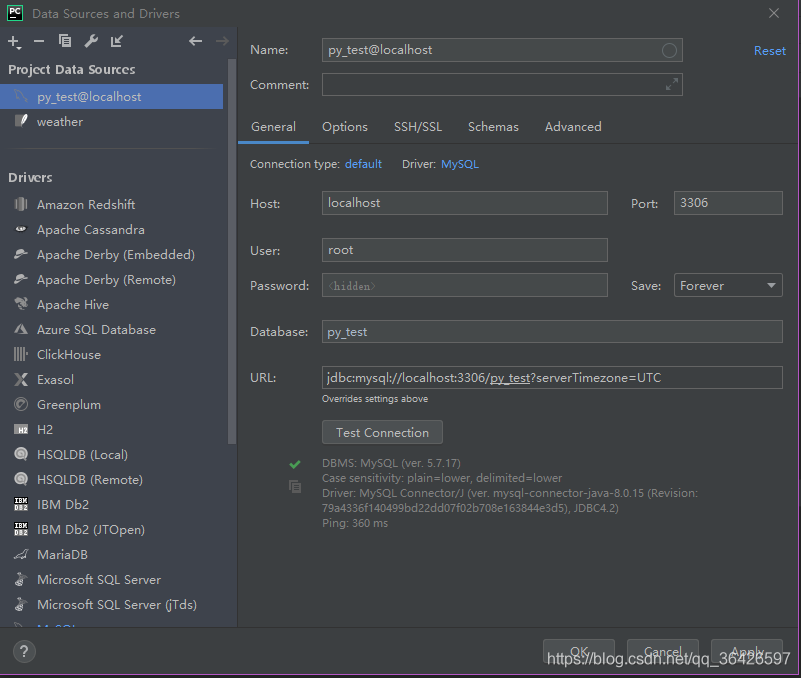801x678 pixels.
Task: Expand the Comment field editor
Action: (x=672, y=84)
